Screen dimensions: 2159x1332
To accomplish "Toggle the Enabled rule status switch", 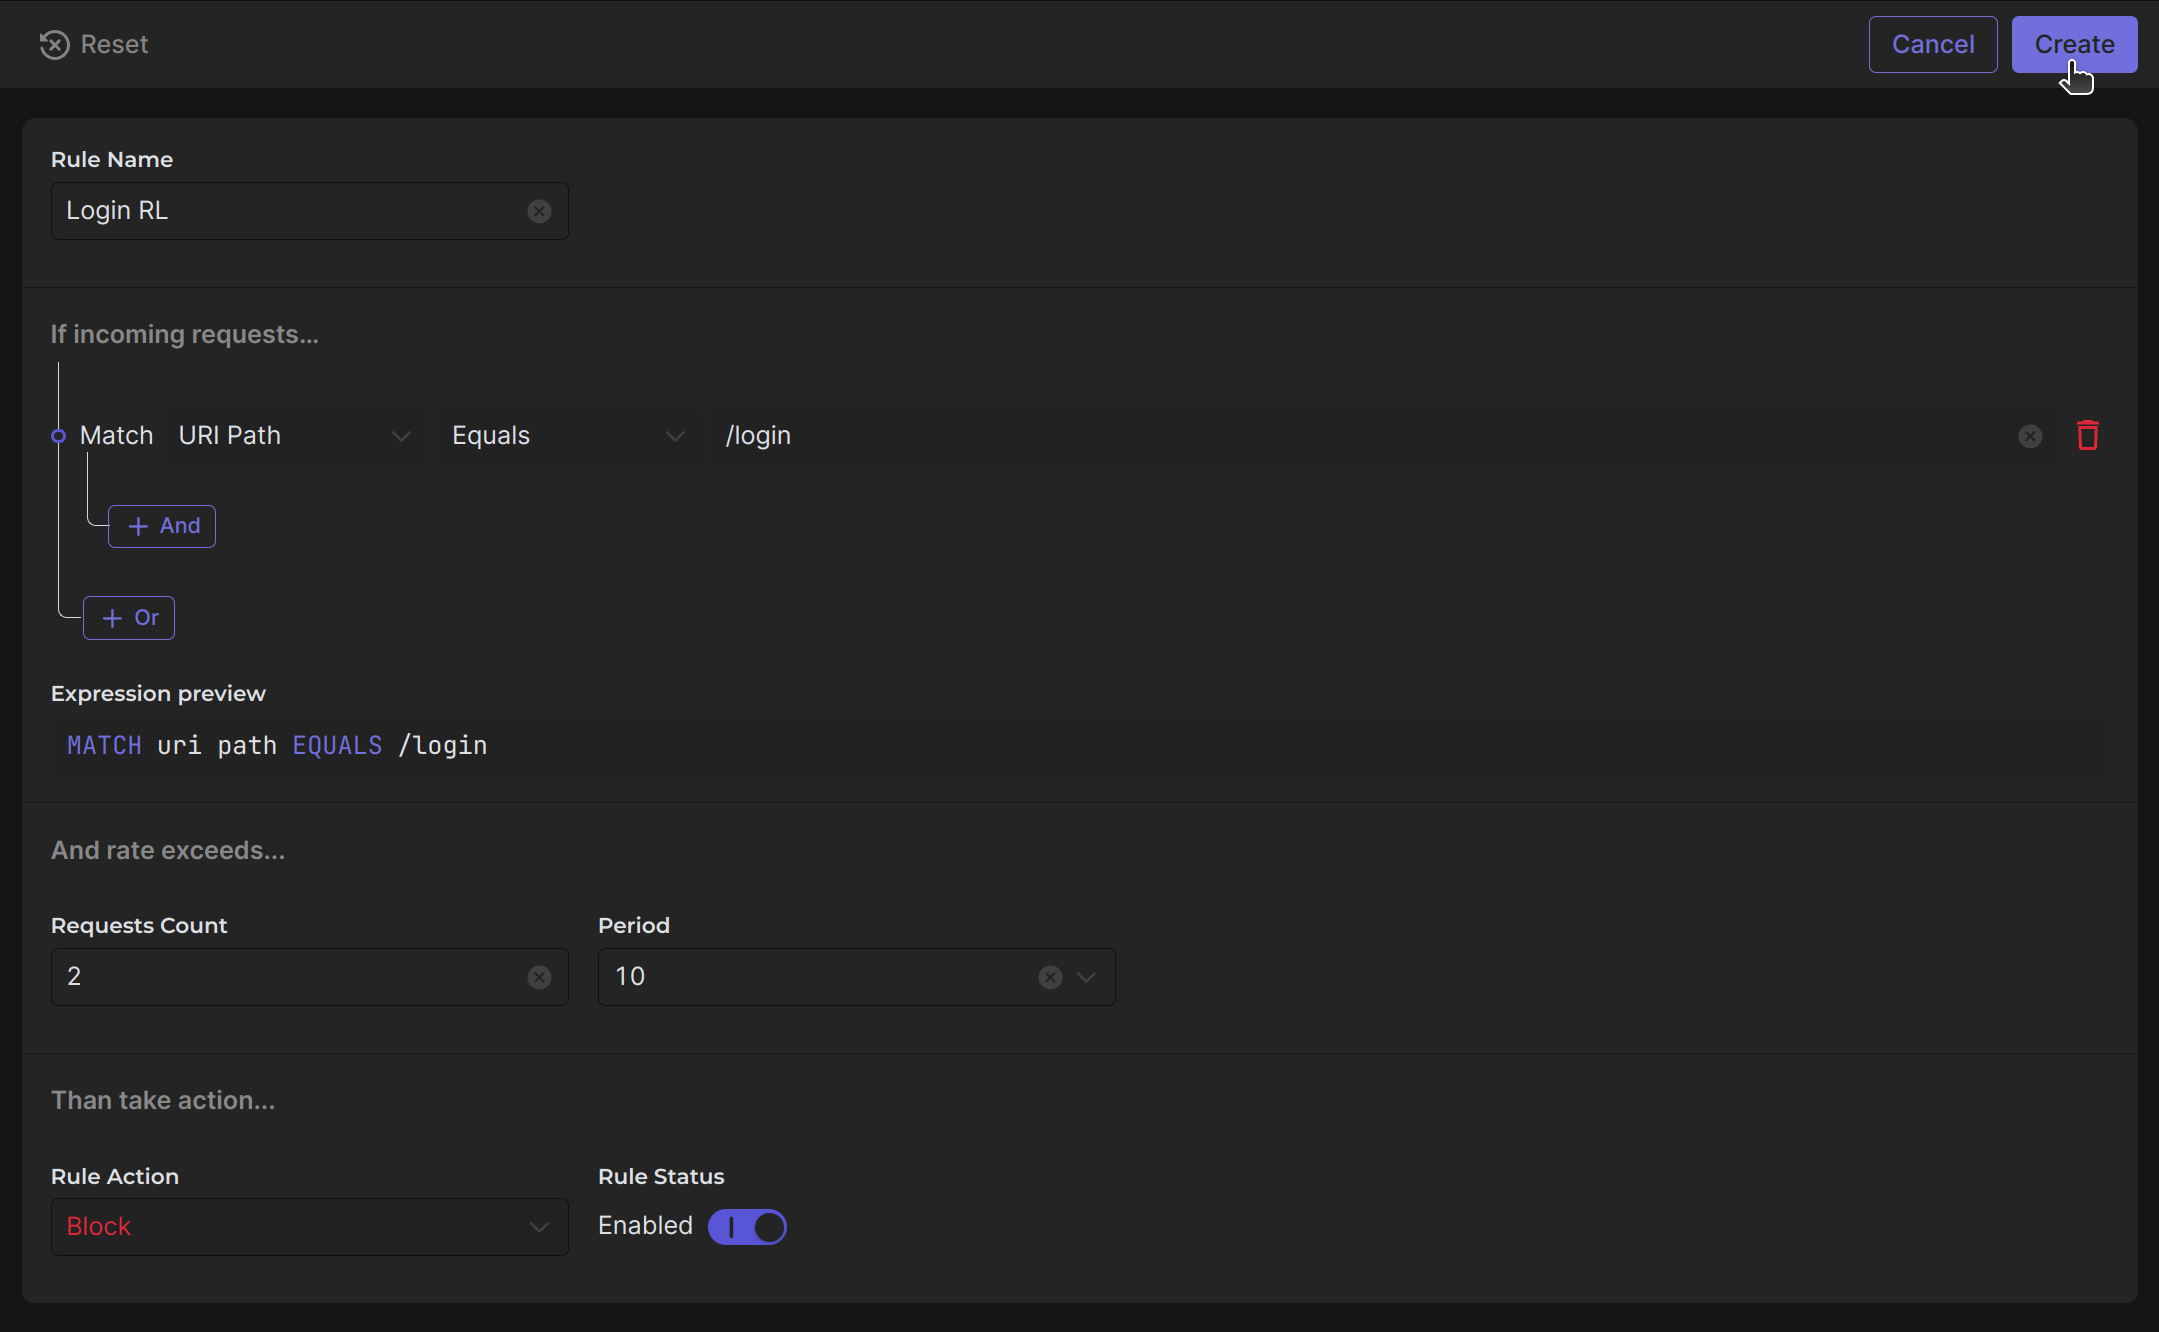I will [x=747, y=1227].
